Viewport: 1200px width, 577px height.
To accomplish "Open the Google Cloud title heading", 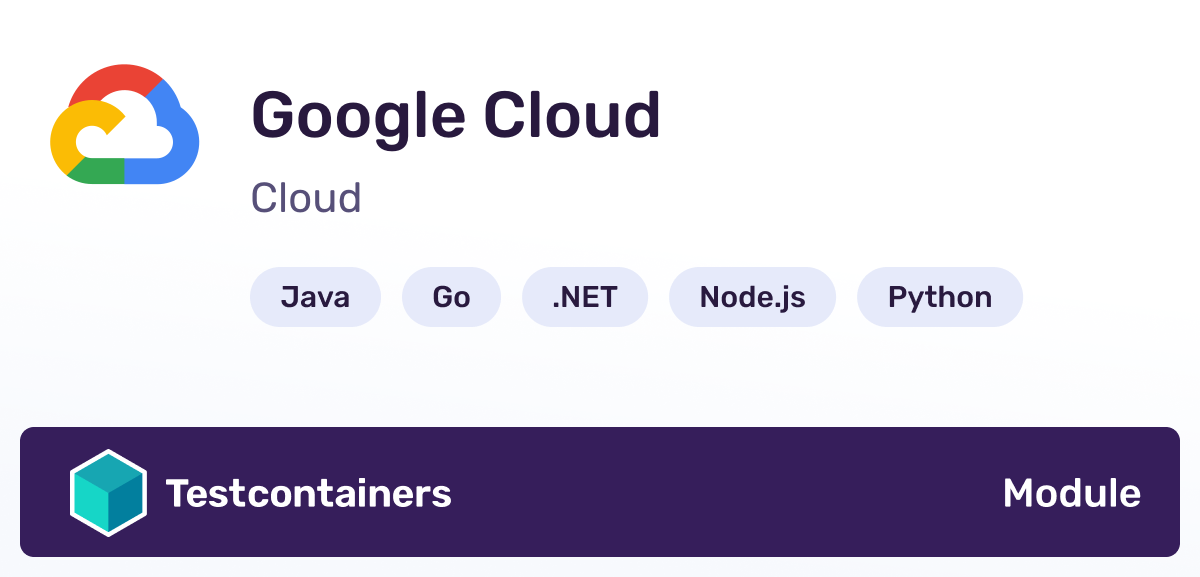I will click(x=456, y=117).
